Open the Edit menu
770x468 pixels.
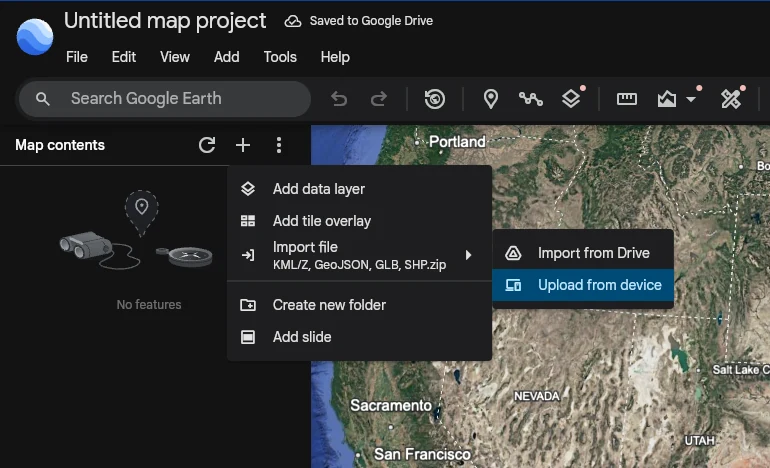tap(123, 57)
